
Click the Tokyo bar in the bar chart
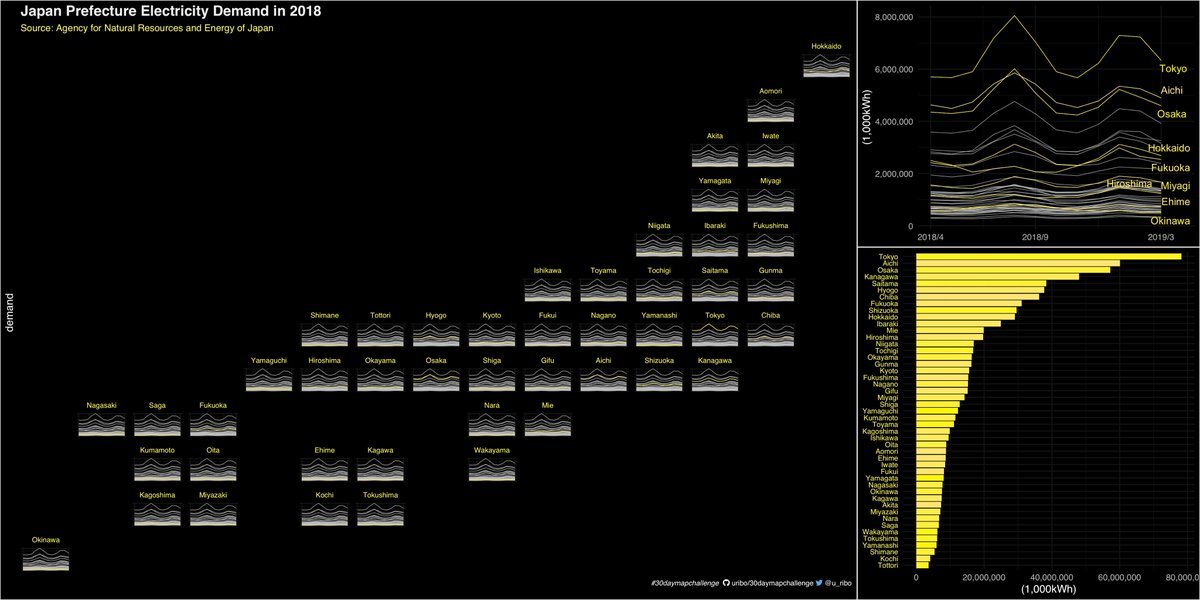coord(1048,256)
